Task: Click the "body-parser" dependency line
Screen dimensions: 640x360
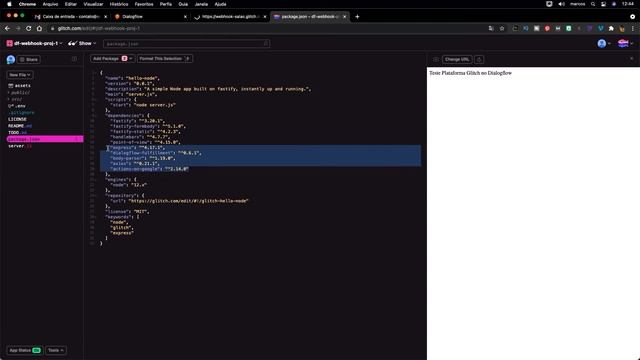Action: (x=143, y=158)
